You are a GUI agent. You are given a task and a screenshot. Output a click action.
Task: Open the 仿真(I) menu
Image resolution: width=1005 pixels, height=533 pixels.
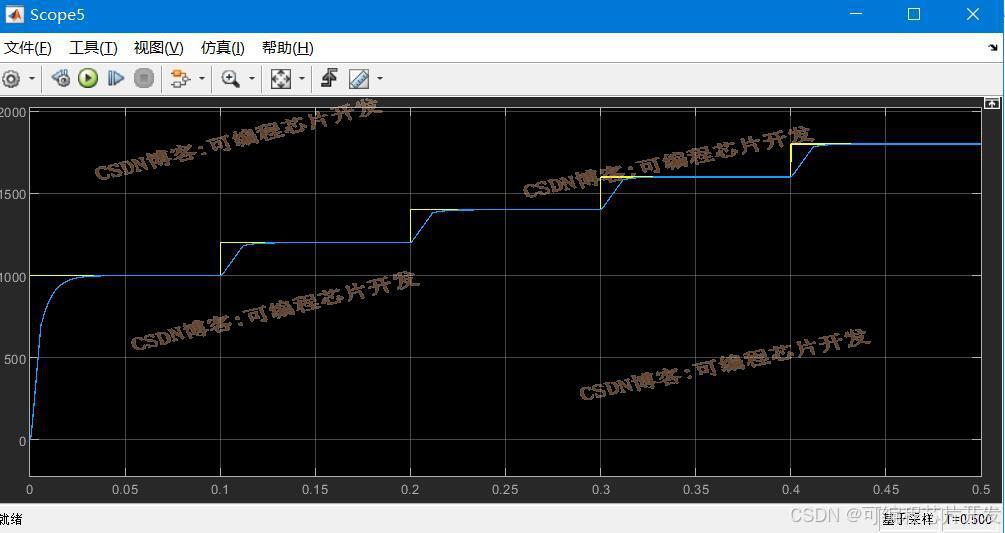coord(222,48)
